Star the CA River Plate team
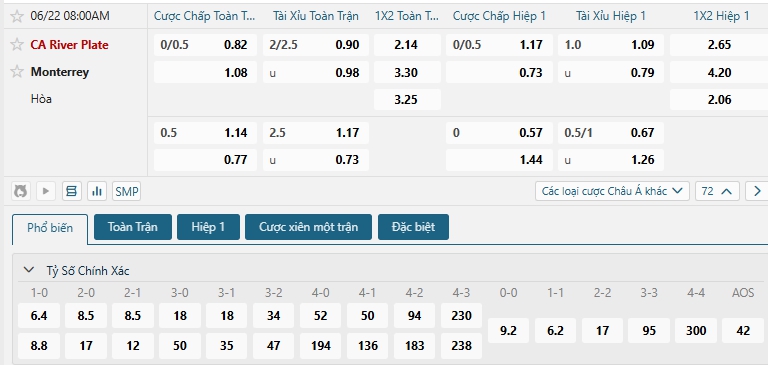This screenshot has height=365, width=768. coord(17,45)
